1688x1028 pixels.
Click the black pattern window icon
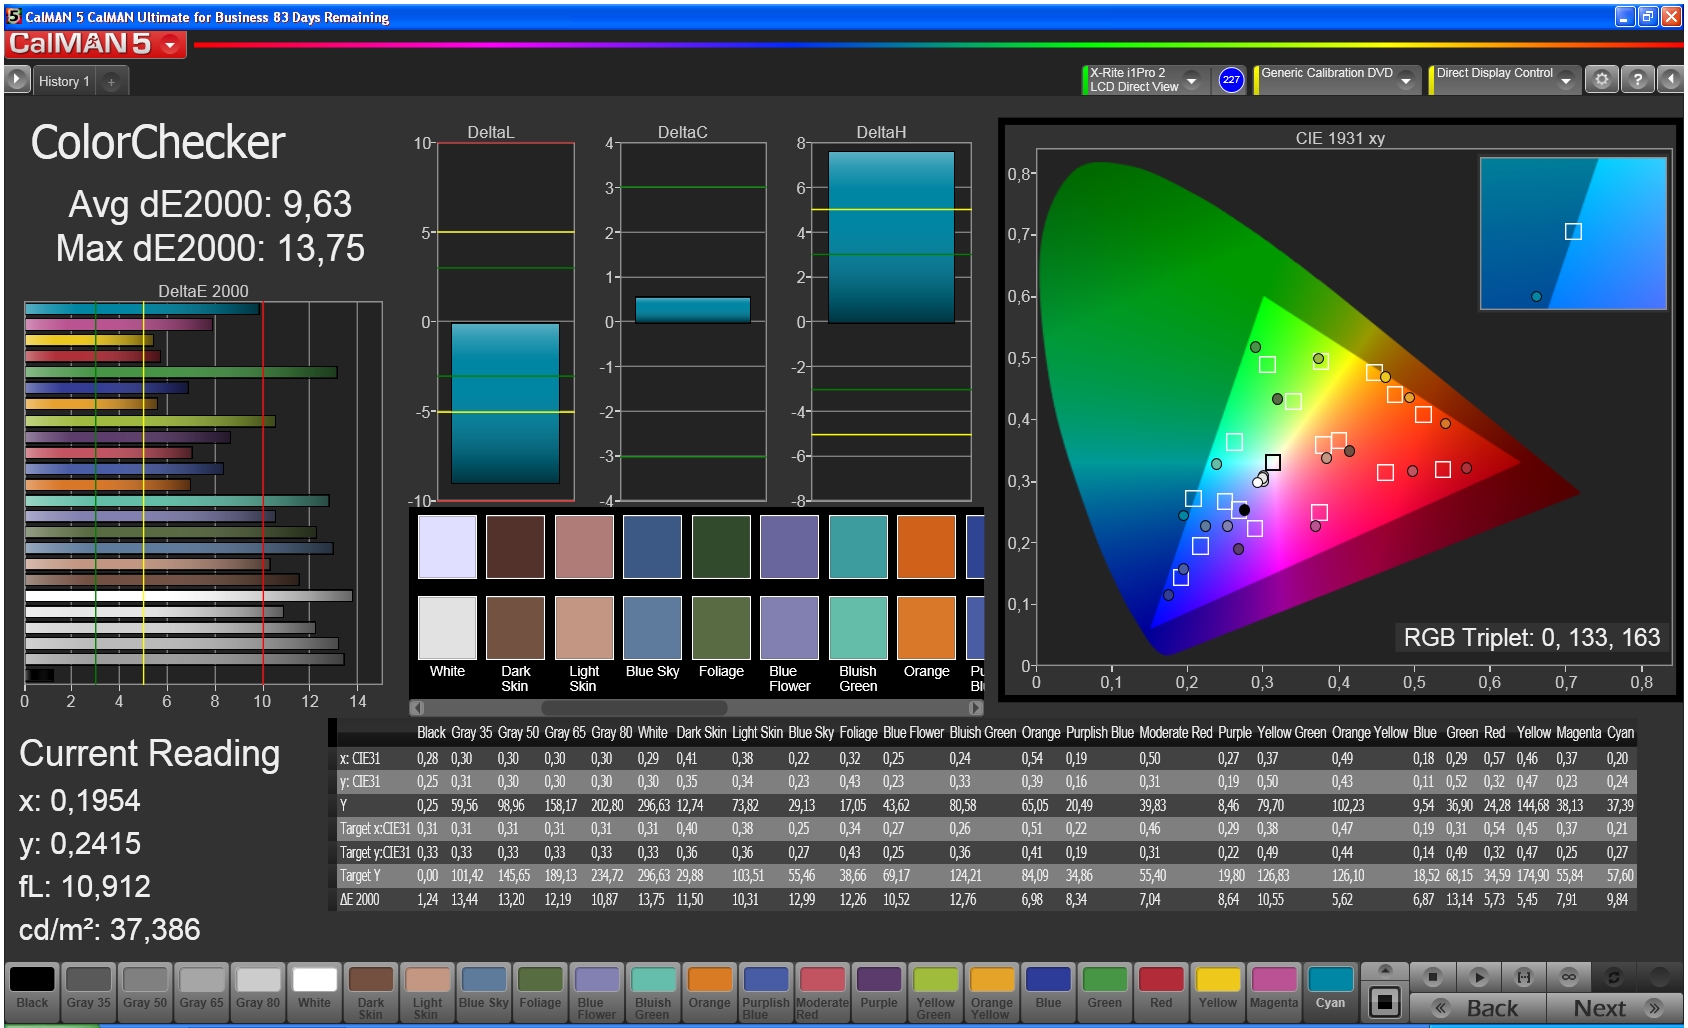click(1385, 1001)
